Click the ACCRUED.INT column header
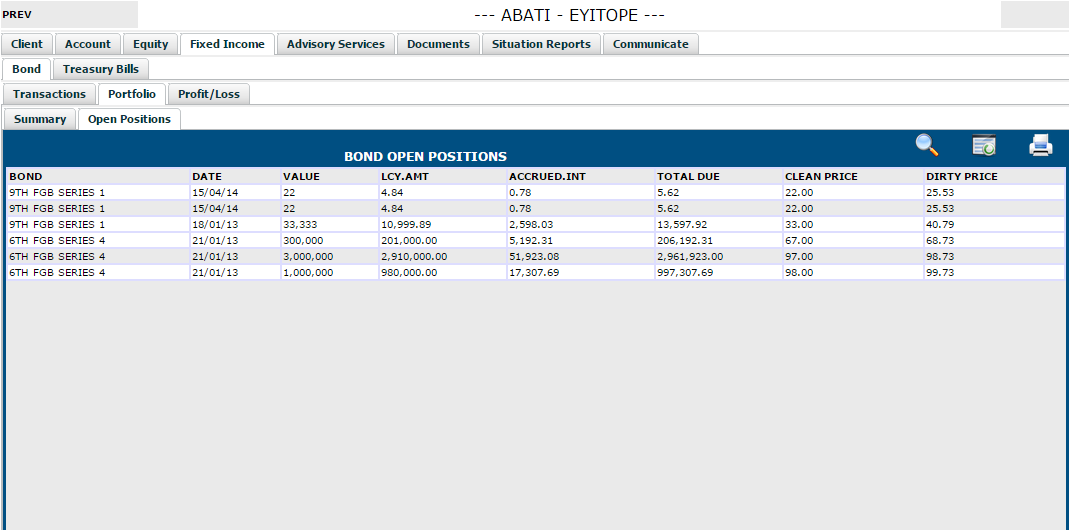This screenshot has width=1070, height=531. (581, 176)
